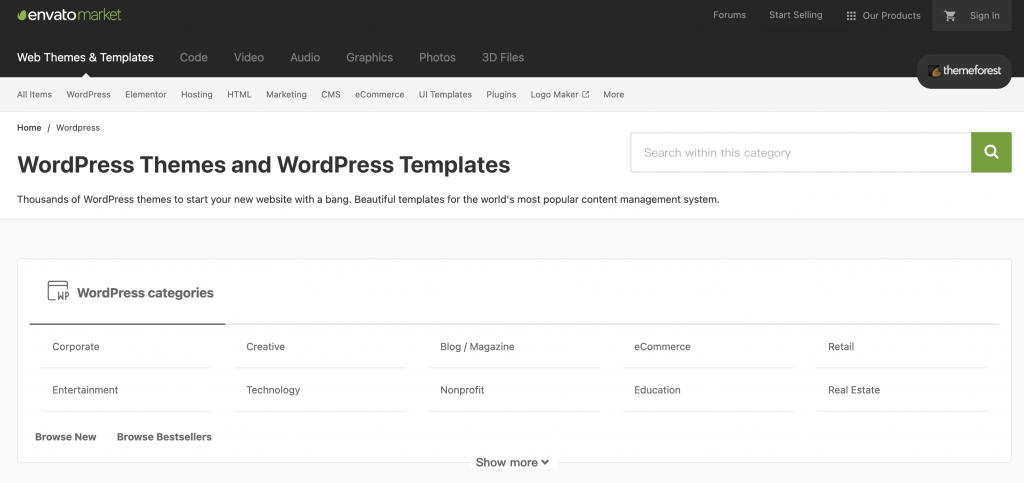Image resolution: width=1024 pixels, height=483 pixels.
Task: Open the Plugins submenu item
Action: (501, 94)
